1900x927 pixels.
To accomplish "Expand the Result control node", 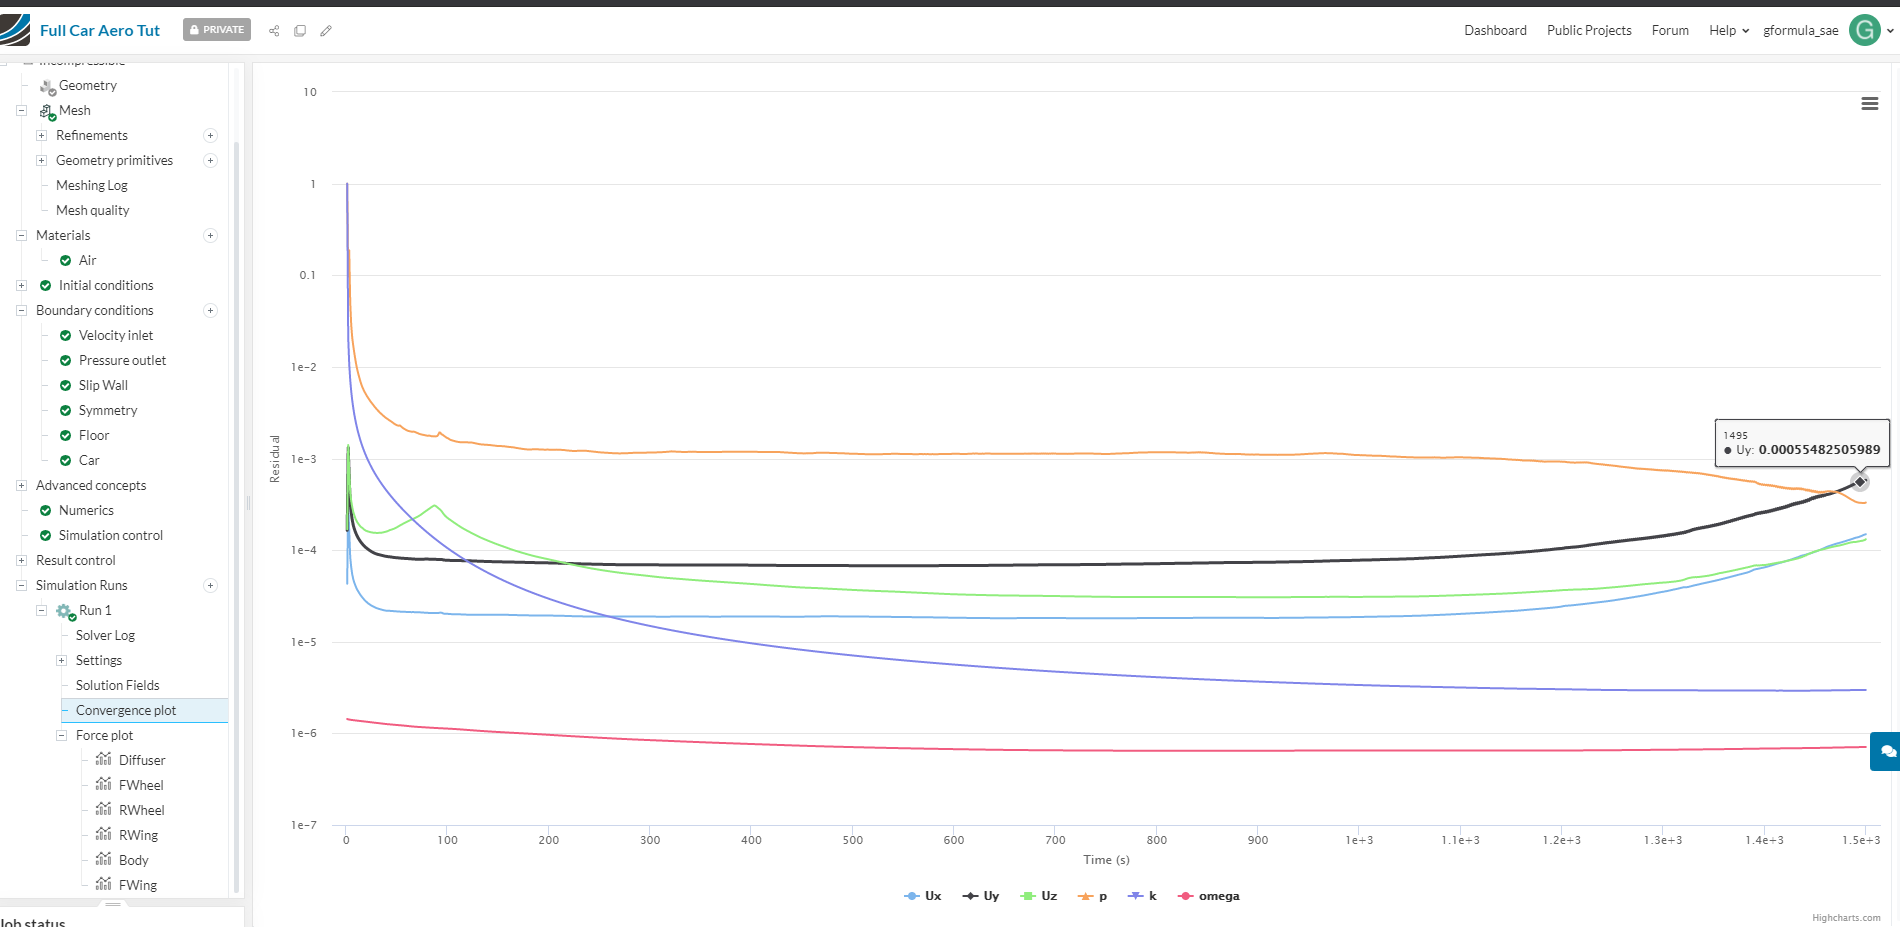I will tap(21, 561).
